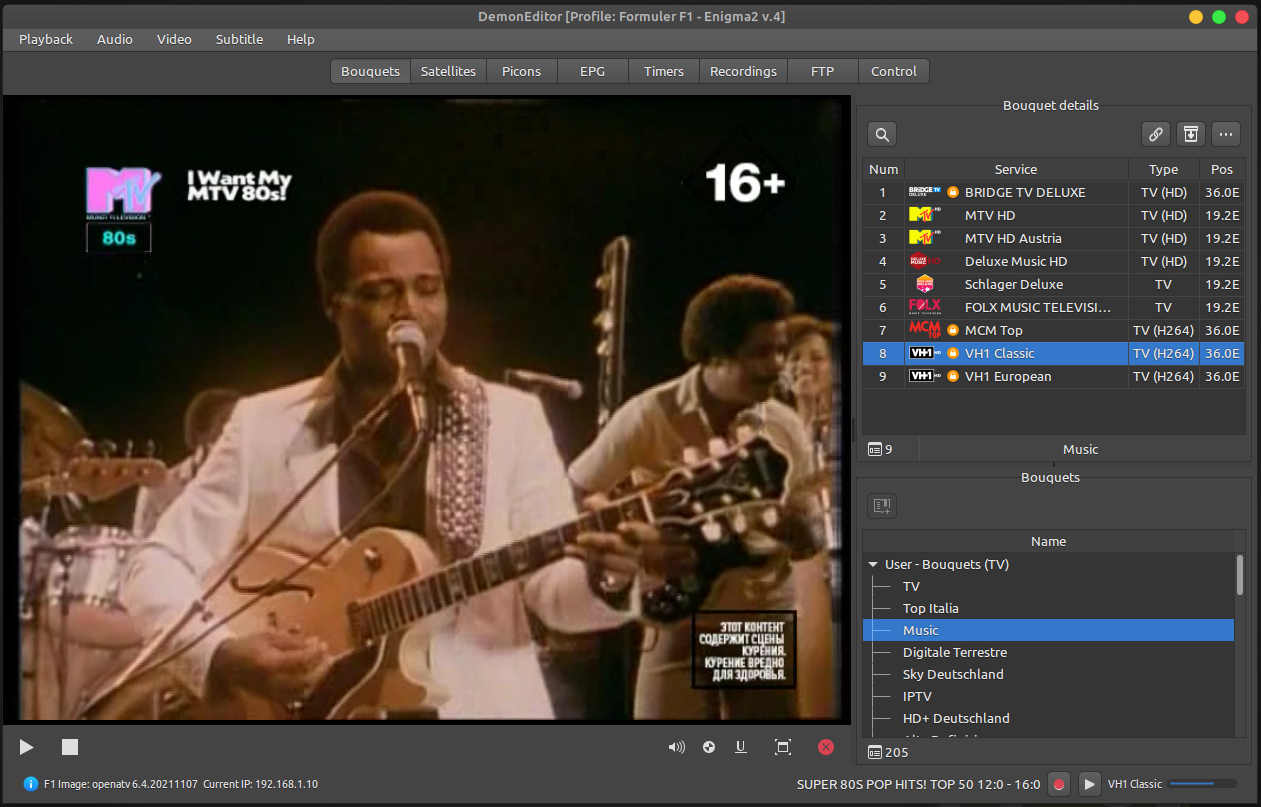
Task: Toggle fullscreen video mode icon
Action: [x=783, y=747]
